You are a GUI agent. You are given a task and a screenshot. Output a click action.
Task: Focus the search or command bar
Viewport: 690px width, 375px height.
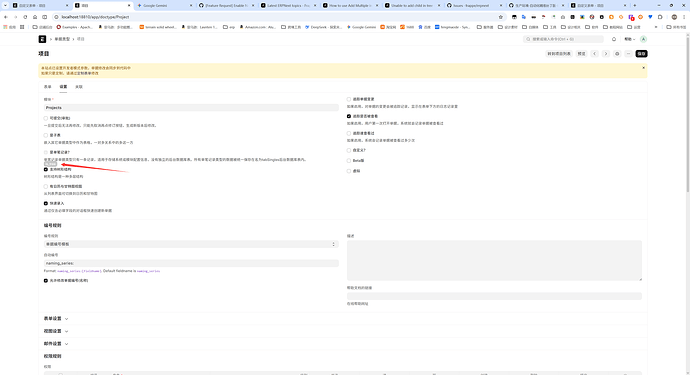(563, 39)
